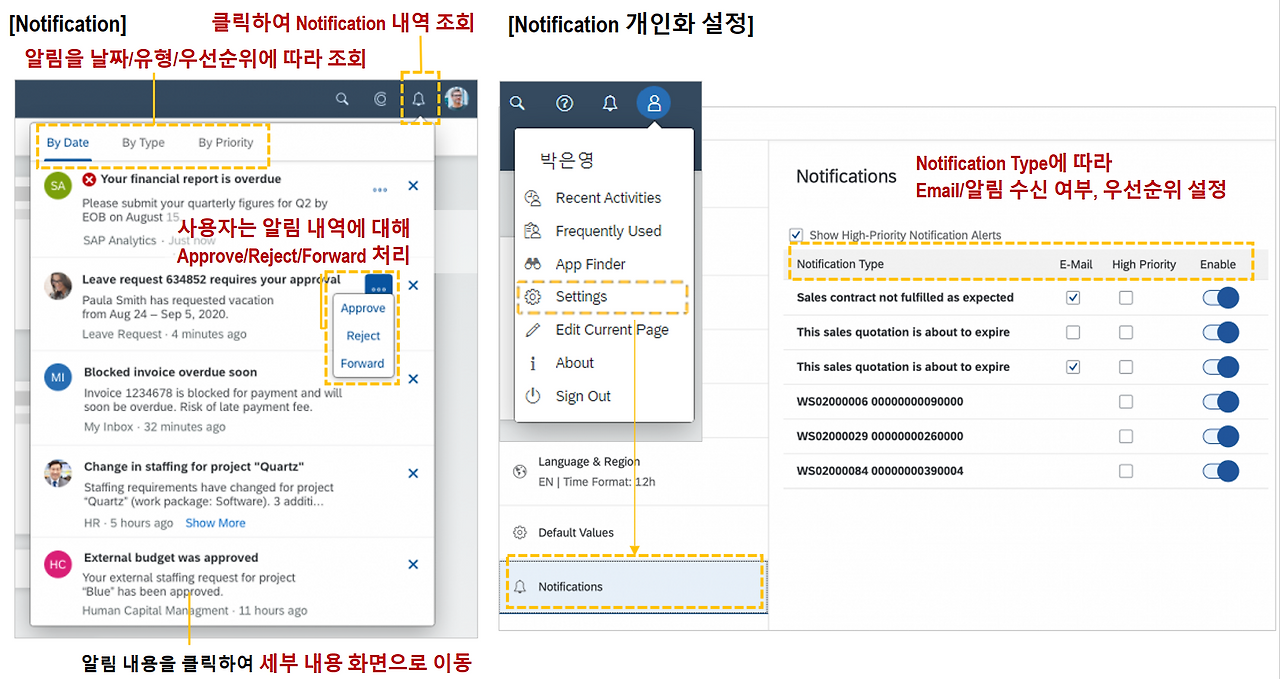
Task: Open the help question mark icon
Action: click(564, 103)
